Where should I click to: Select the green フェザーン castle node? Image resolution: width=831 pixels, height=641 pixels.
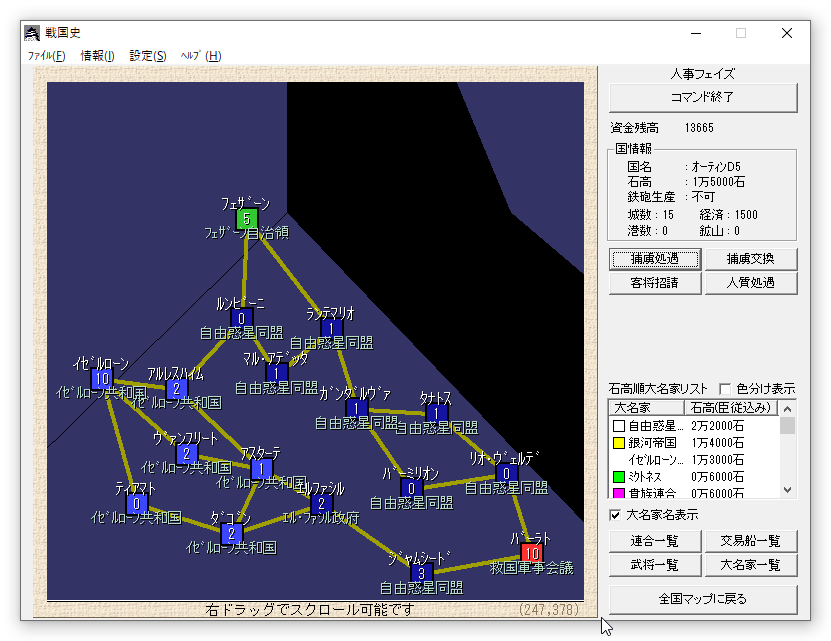point(246,219)
